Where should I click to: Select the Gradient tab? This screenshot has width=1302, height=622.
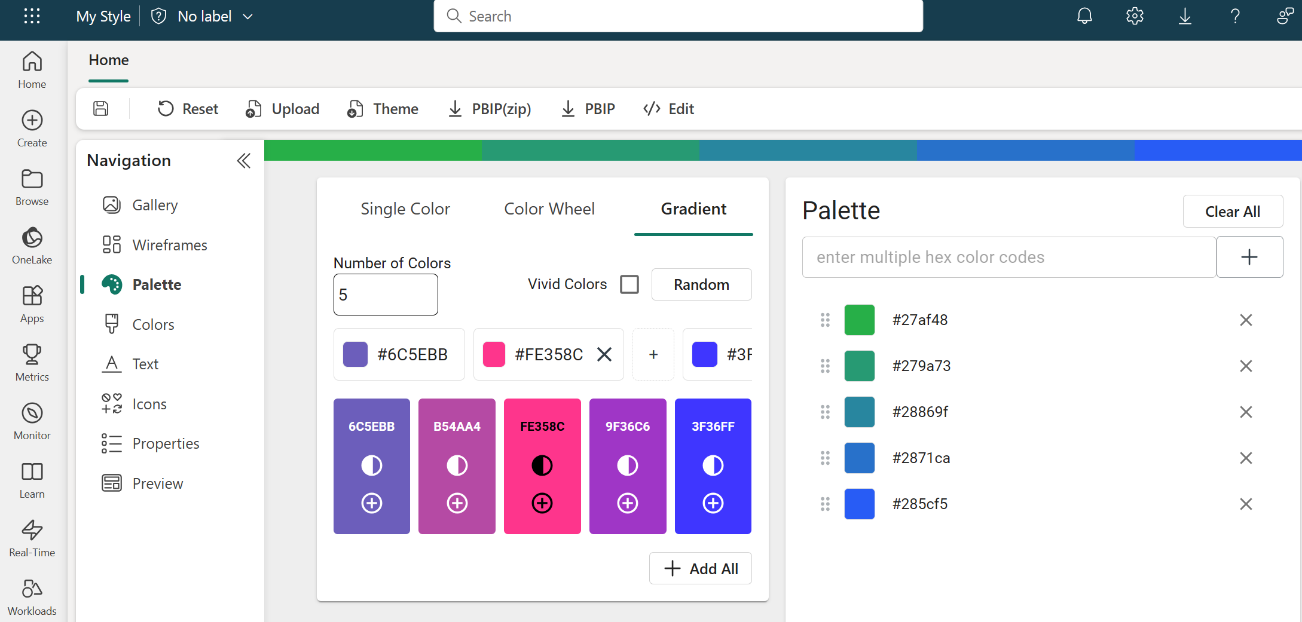tap(693, 209)
